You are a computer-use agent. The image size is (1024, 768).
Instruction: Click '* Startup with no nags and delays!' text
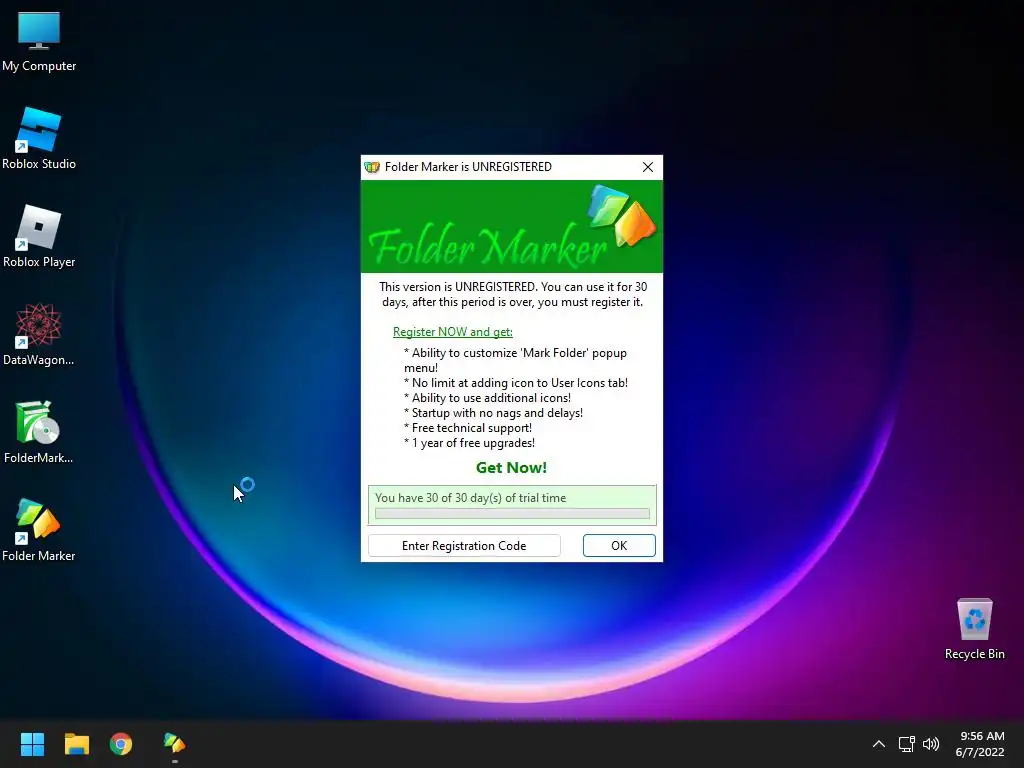(493, 413)
